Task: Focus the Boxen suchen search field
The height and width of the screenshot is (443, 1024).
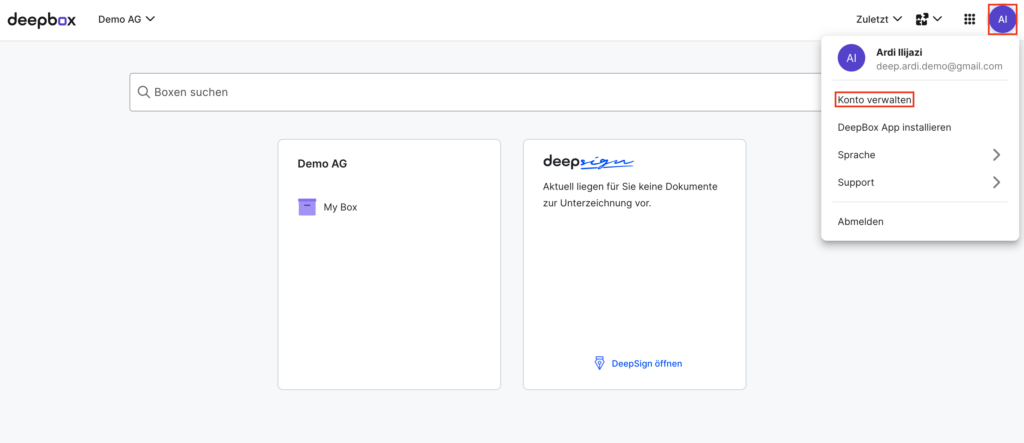Action: point(480,92)
